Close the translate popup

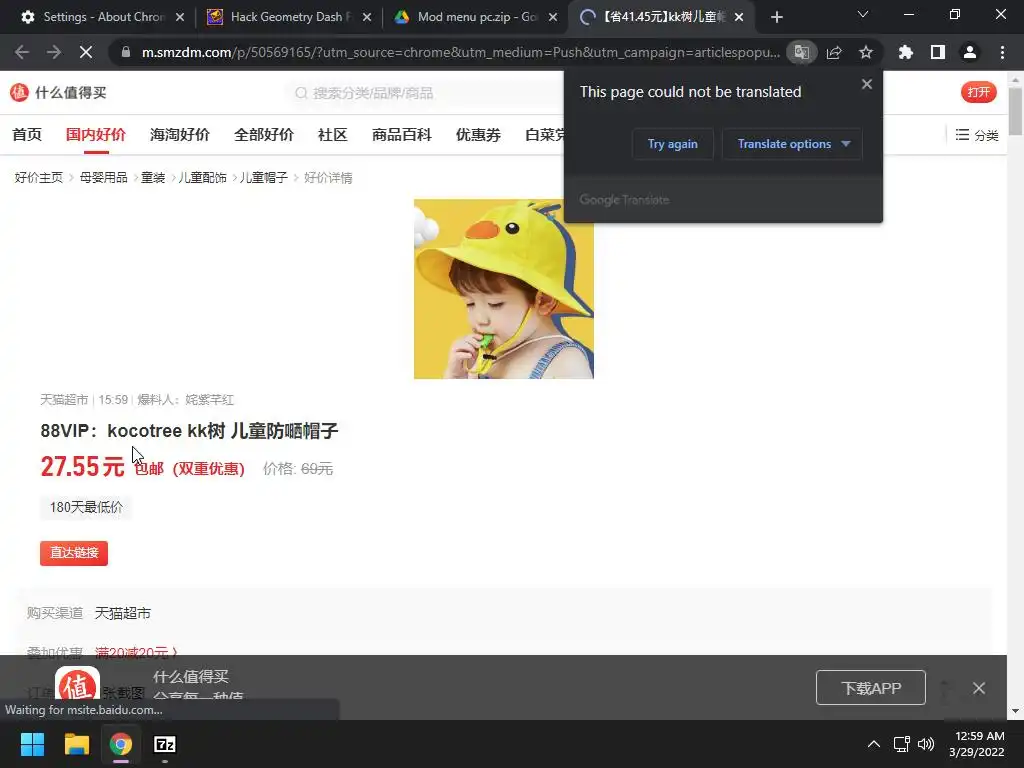point(867,84)
